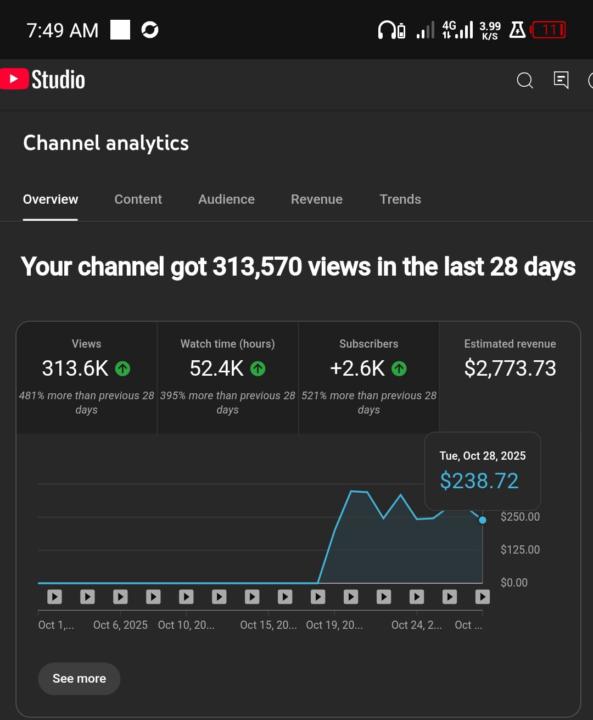The image size is (593, 720).
Task: Tap the circular sync icon in status bar
Action: (150, 30)
